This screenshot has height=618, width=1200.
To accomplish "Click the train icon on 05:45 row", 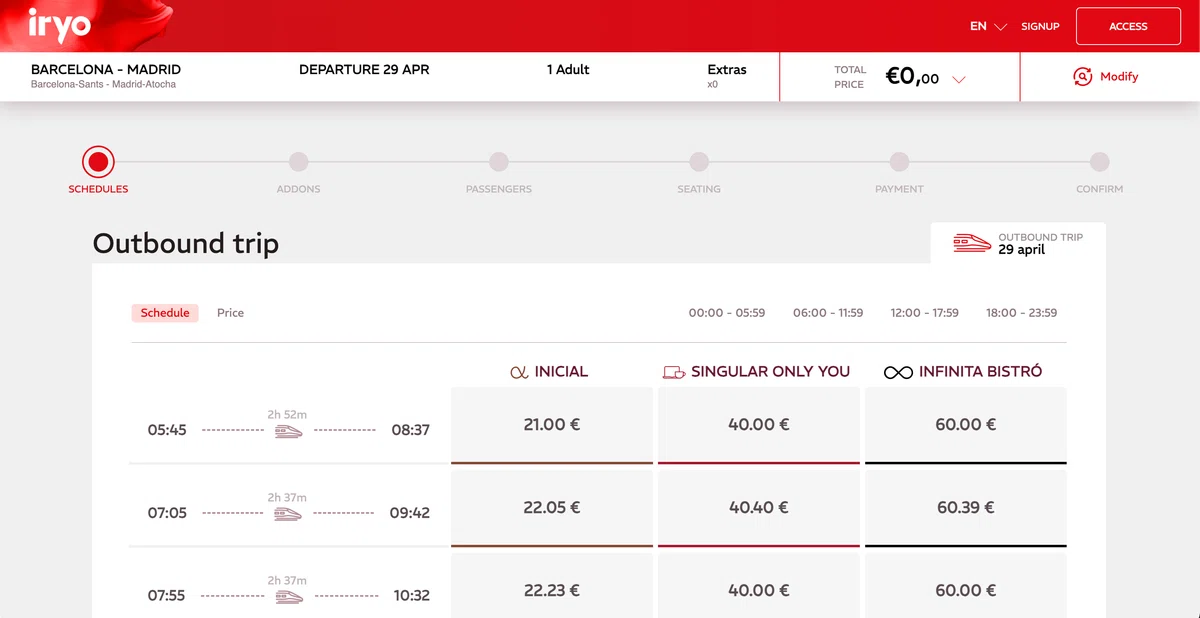I will click(288, 430).
